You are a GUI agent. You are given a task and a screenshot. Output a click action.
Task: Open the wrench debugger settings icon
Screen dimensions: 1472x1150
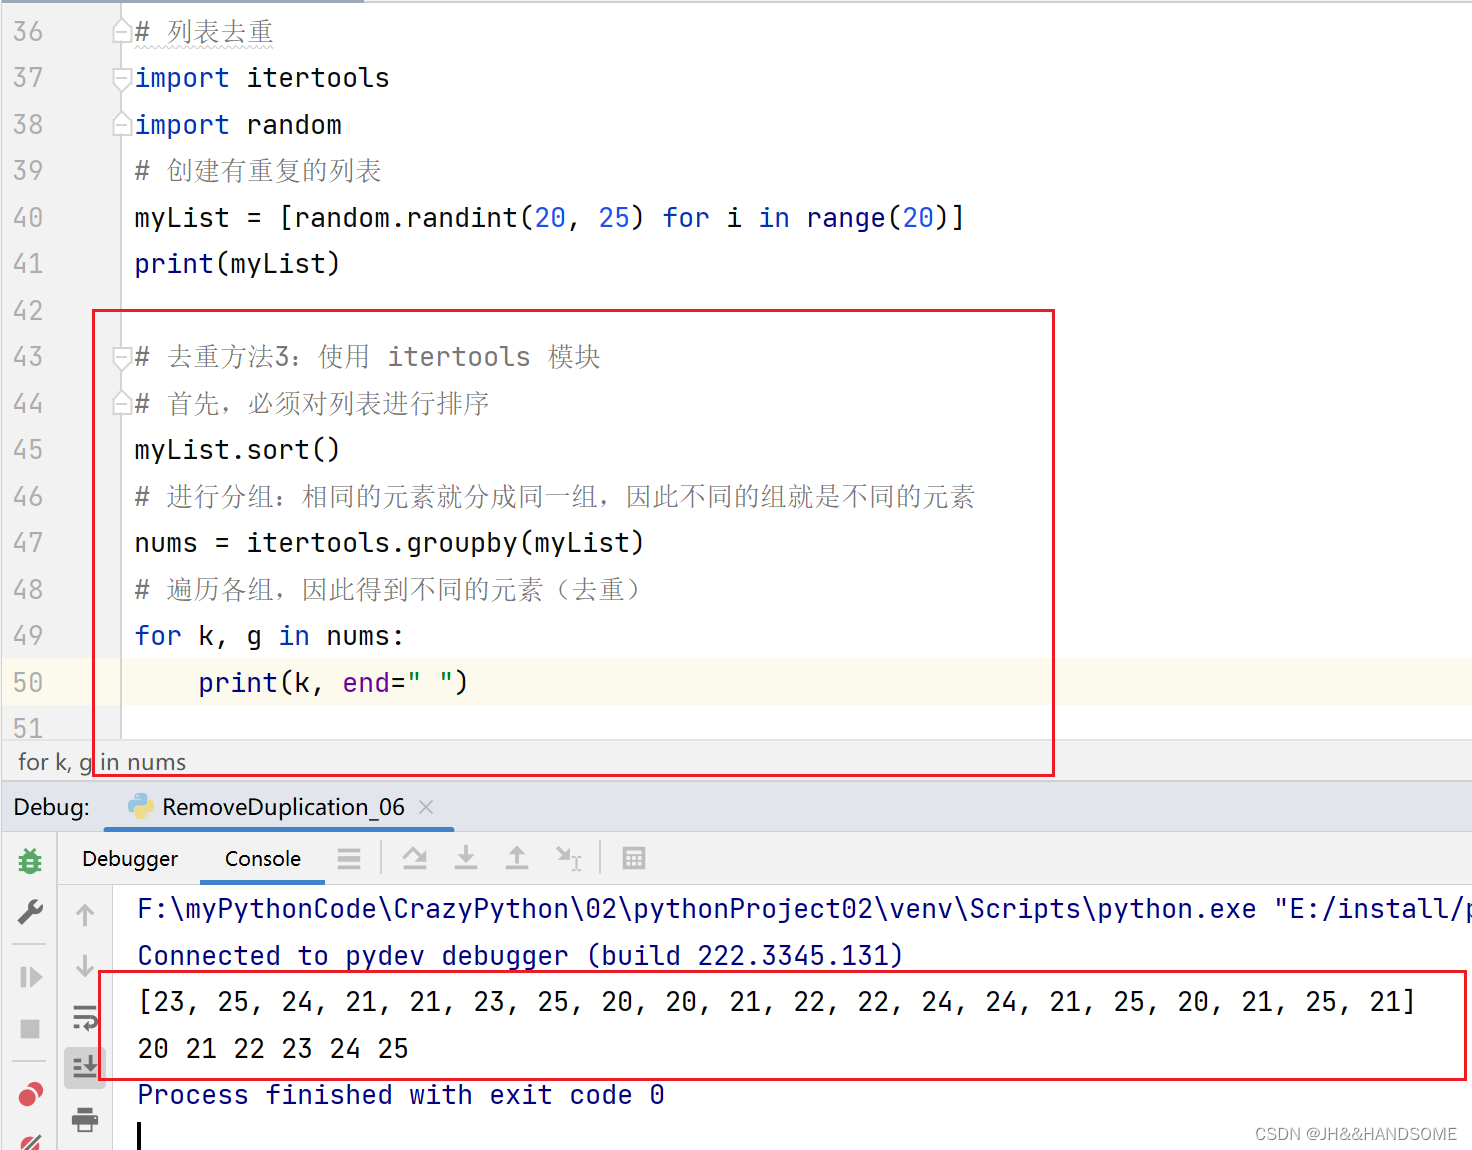click(x=30, y=912)
